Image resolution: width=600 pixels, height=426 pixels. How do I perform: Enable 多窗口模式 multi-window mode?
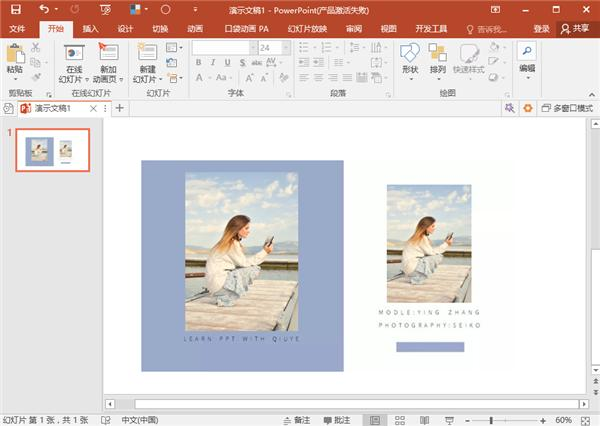(x=567, y=108)
